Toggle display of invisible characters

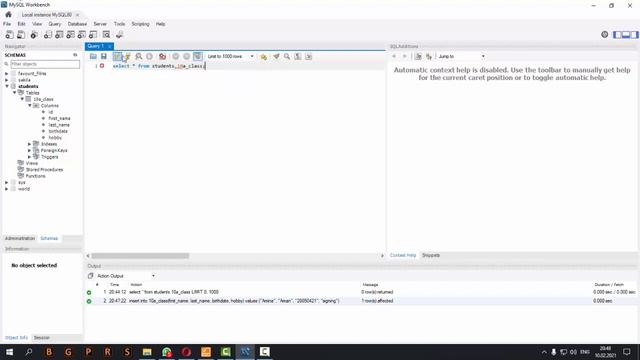coord(298,56)
